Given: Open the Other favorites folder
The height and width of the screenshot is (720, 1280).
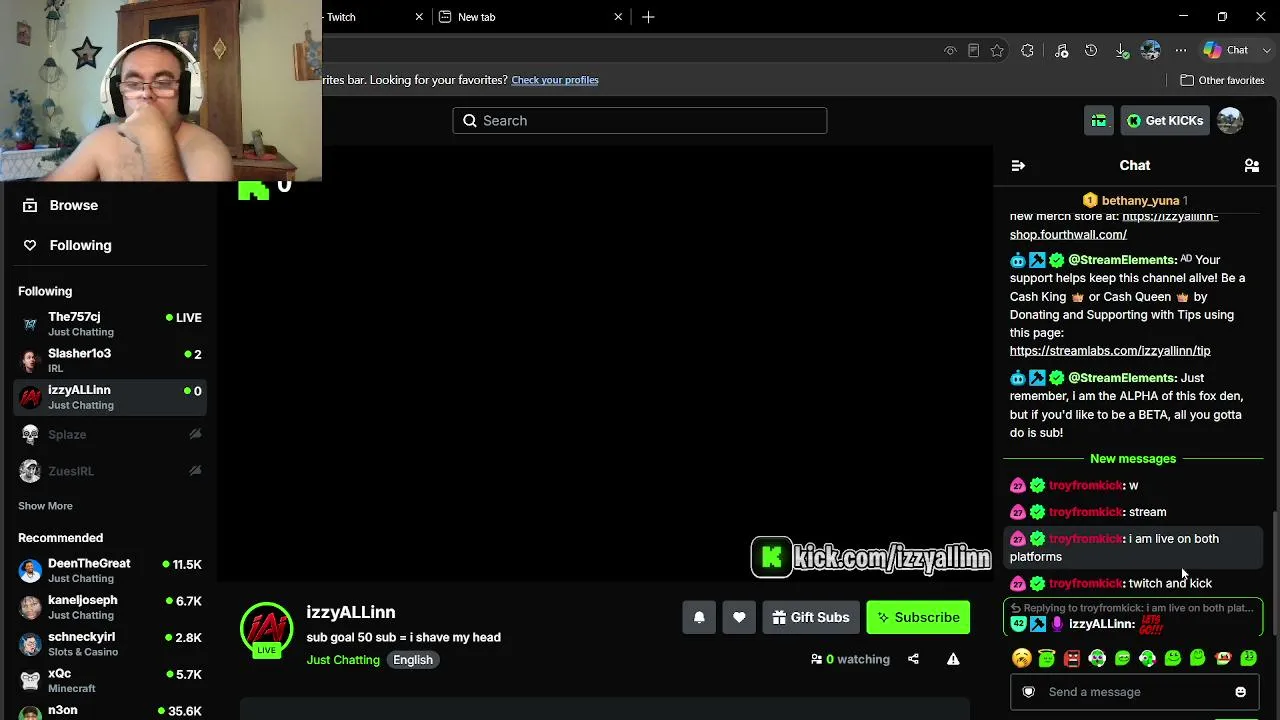Looking at the screenshot, I should 1222,80.
